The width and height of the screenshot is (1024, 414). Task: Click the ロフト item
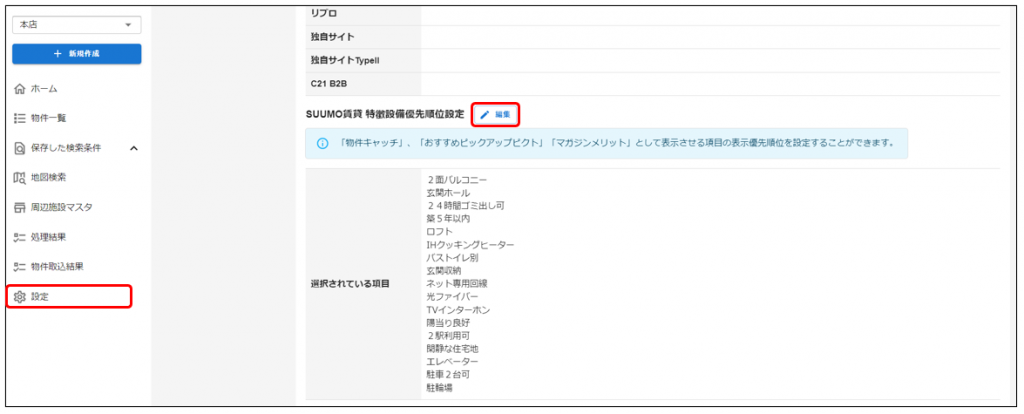(438, 232)
